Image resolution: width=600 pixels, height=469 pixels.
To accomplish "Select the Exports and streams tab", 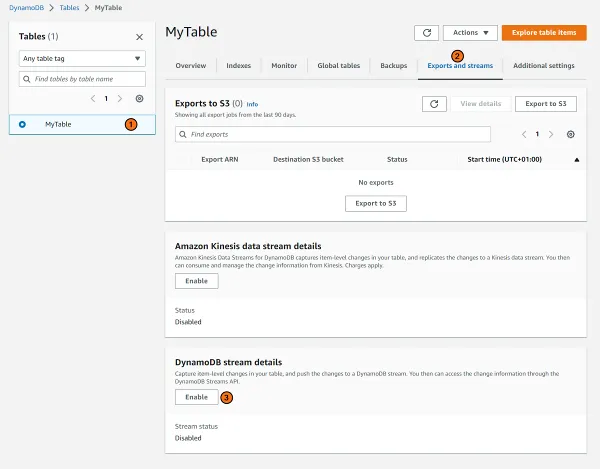I will click(x=460, y=66).
